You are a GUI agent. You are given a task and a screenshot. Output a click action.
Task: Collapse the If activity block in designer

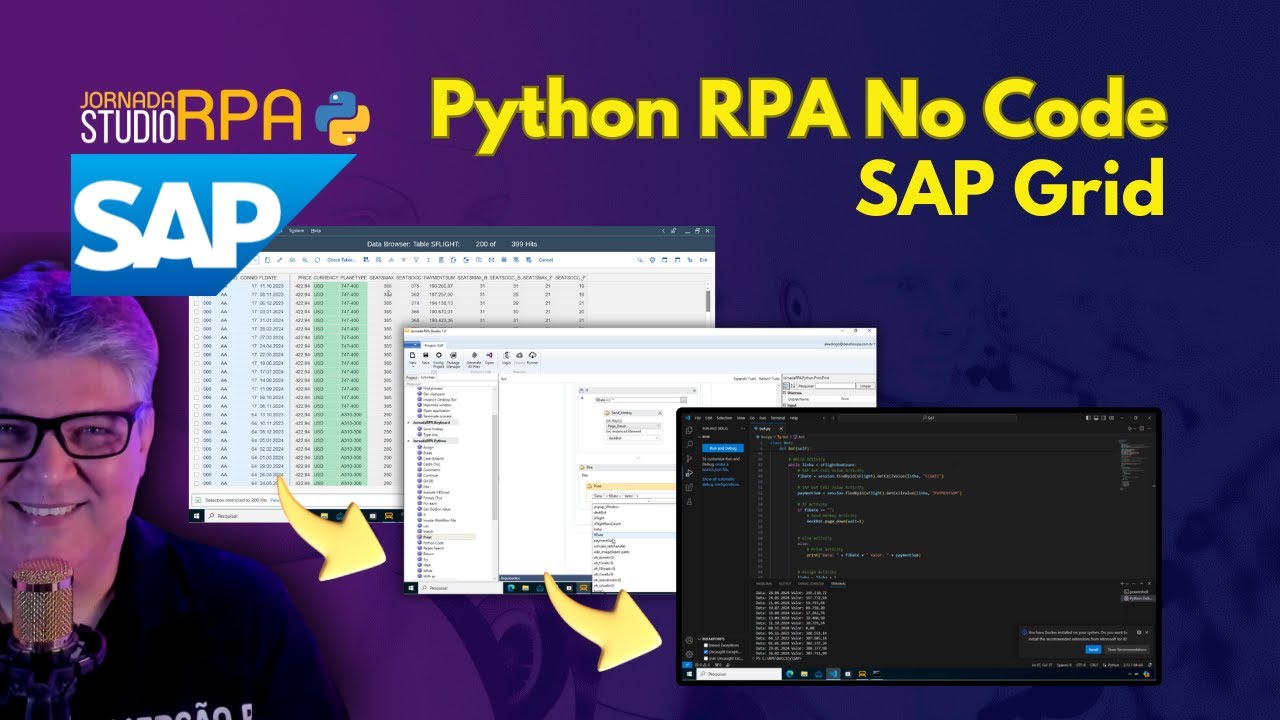pyautogui.click(x=694, y=390)
